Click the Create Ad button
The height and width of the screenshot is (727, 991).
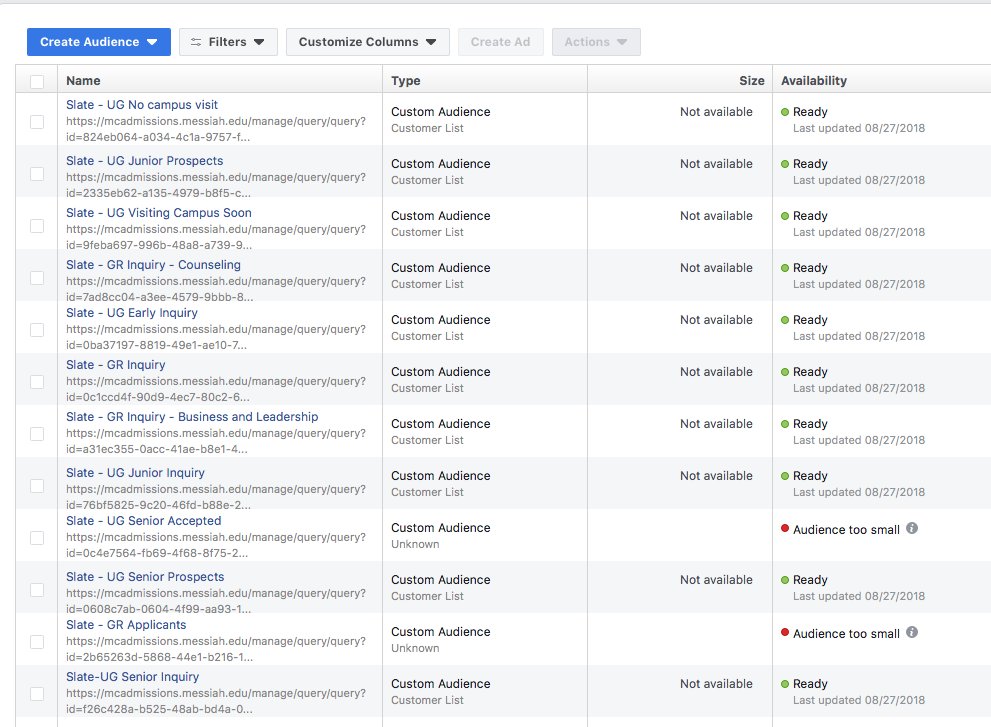tap(501, 42)
